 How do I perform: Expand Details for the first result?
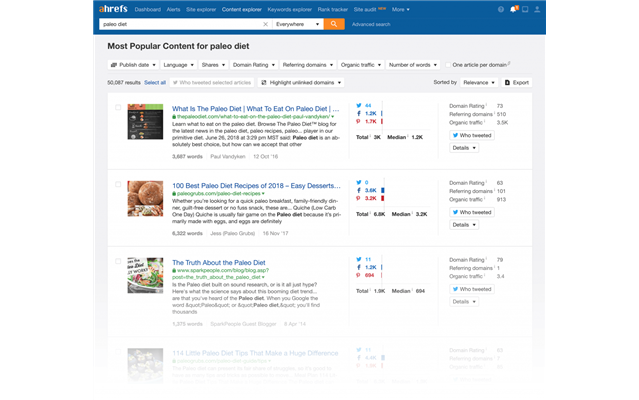pos(462,147)
